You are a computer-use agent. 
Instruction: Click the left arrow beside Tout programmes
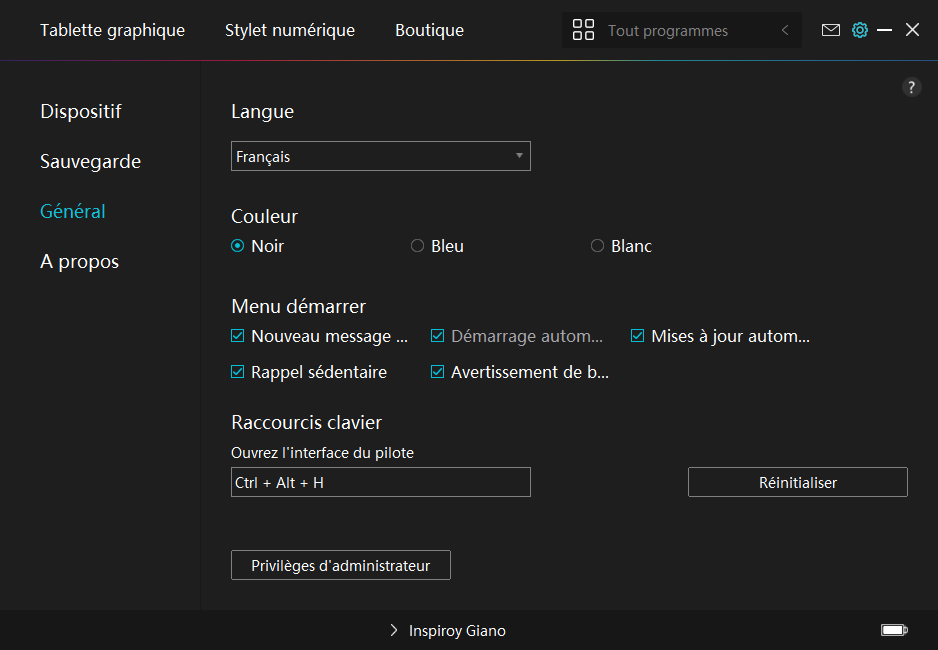pos(785,30)
